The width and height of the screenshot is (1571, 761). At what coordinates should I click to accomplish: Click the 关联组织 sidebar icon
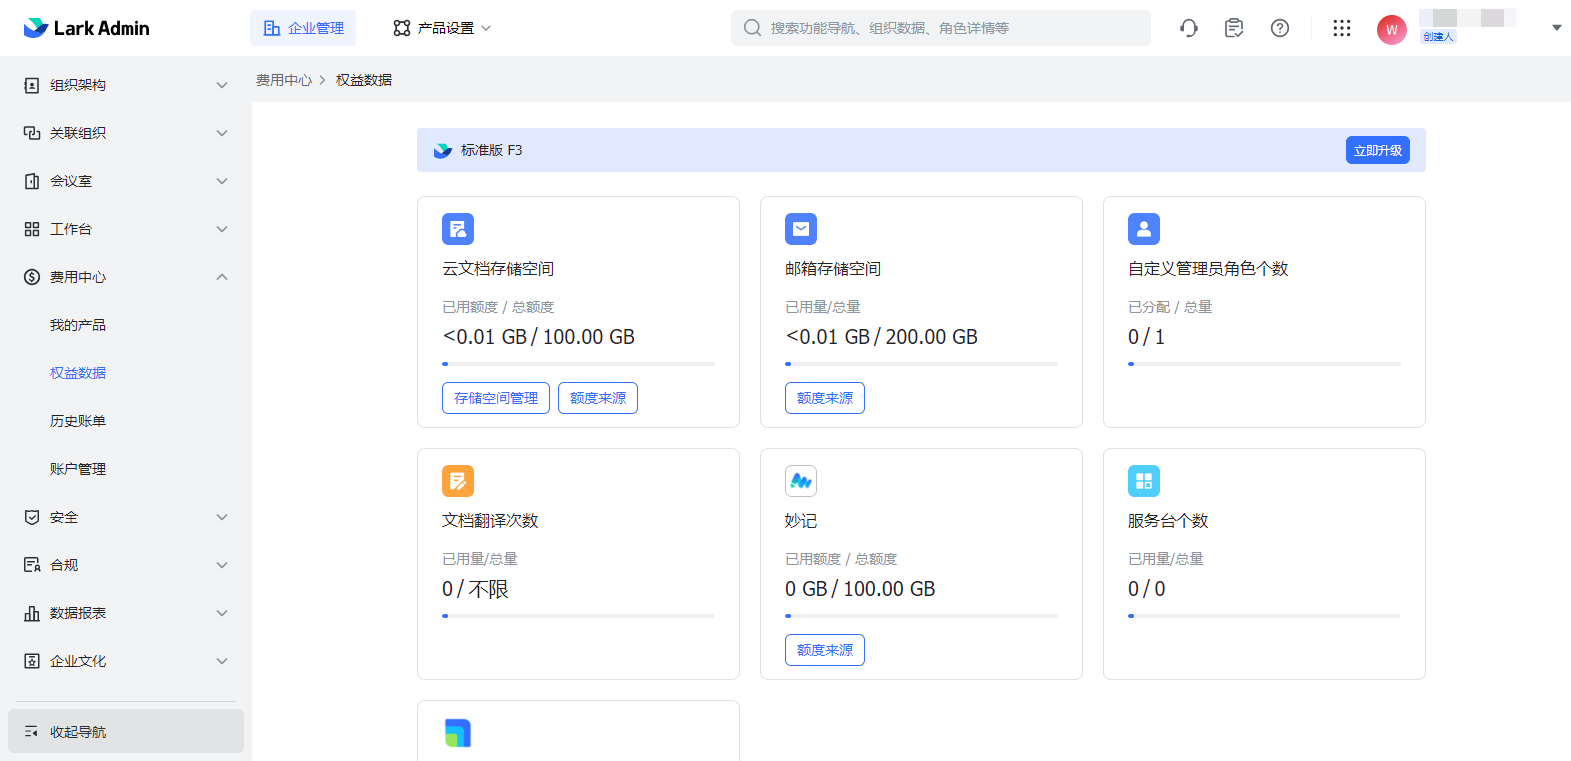32,133
